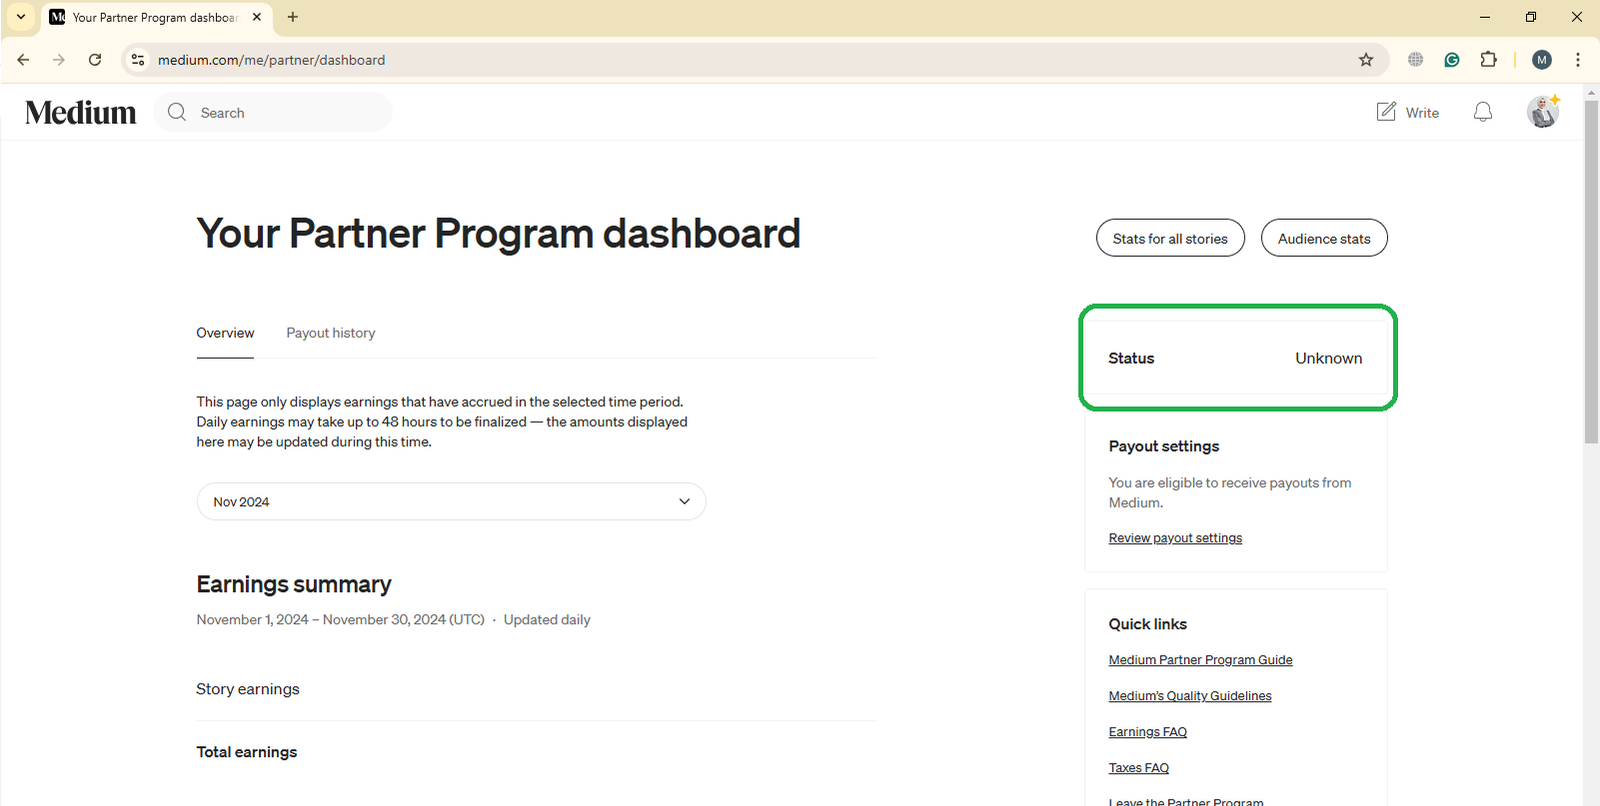
Task: Open Audience stats
Action: (x=1324, y=238)
